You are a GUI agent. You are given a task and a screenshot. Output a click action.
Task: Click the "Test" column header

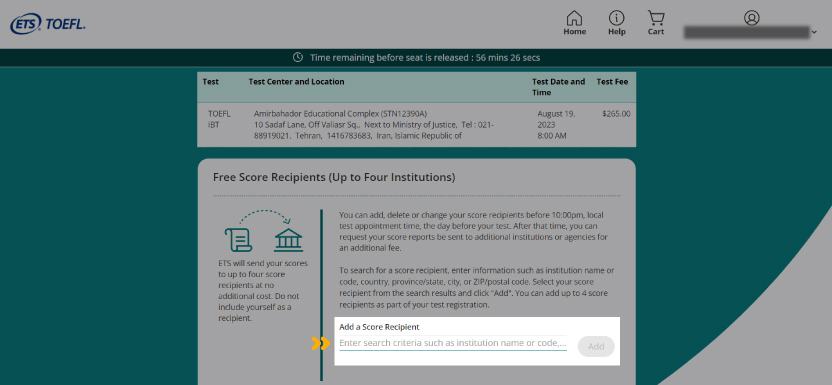[x=210, y=82]
